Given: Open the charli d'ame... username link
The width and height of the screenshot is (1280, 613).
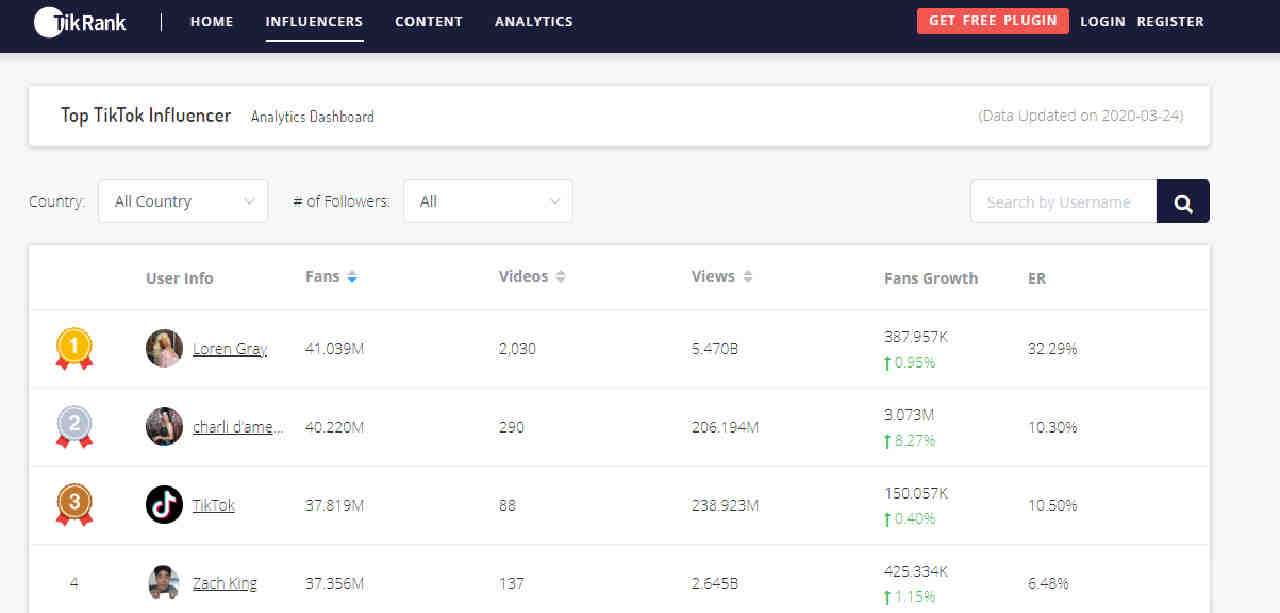Looking at the screenshot, I should (238, 427).
